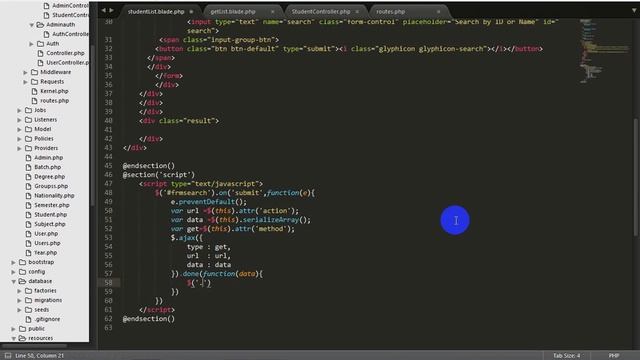Expand the Policies folder arrow

[19, 139]
